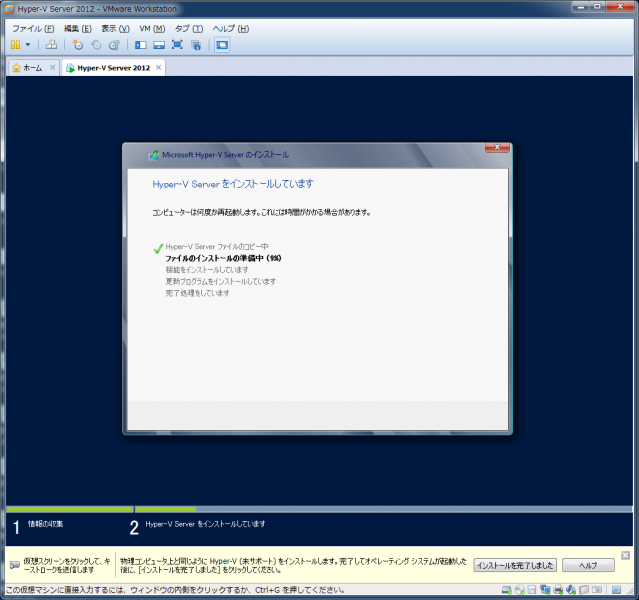This screenshot has height=600, width=639.
Task: Click the Hyper-V Server をインストールしています heading
Action: coord(233,184)
